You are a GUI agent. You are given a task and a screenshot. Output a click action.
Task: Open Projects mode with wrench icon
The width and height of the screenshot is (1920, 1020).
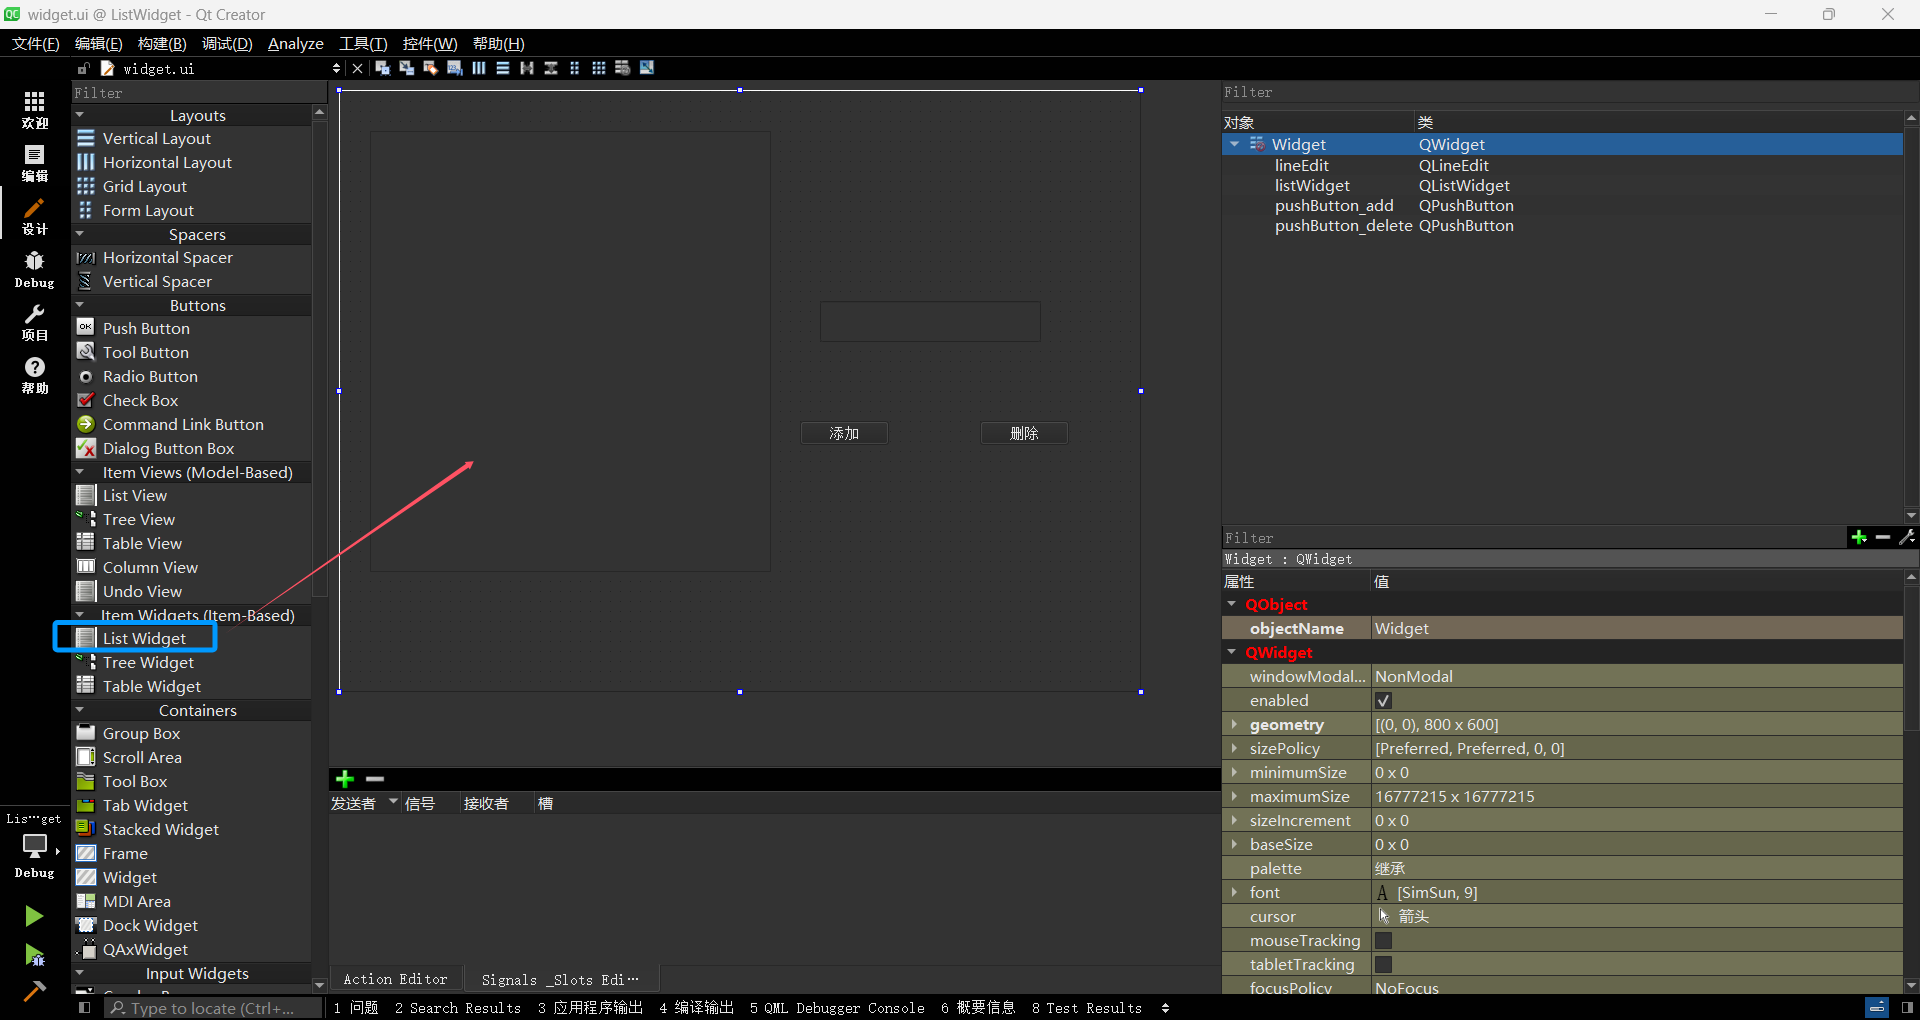pos(35,322)
